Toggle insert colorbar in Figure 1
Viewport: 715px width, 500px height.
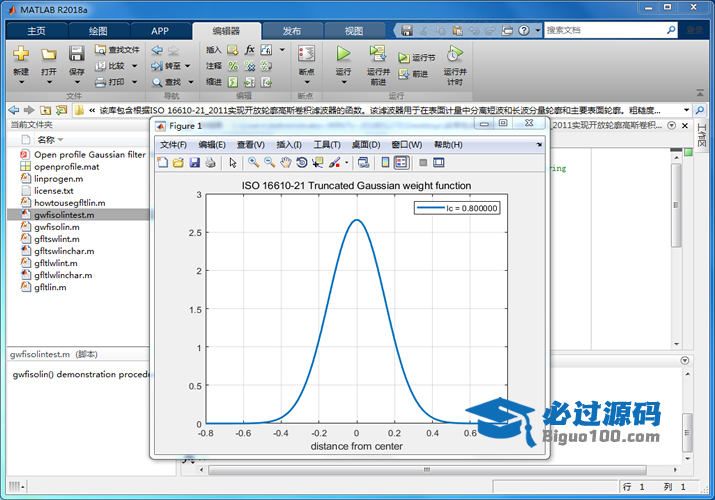(x=385, y=163)
